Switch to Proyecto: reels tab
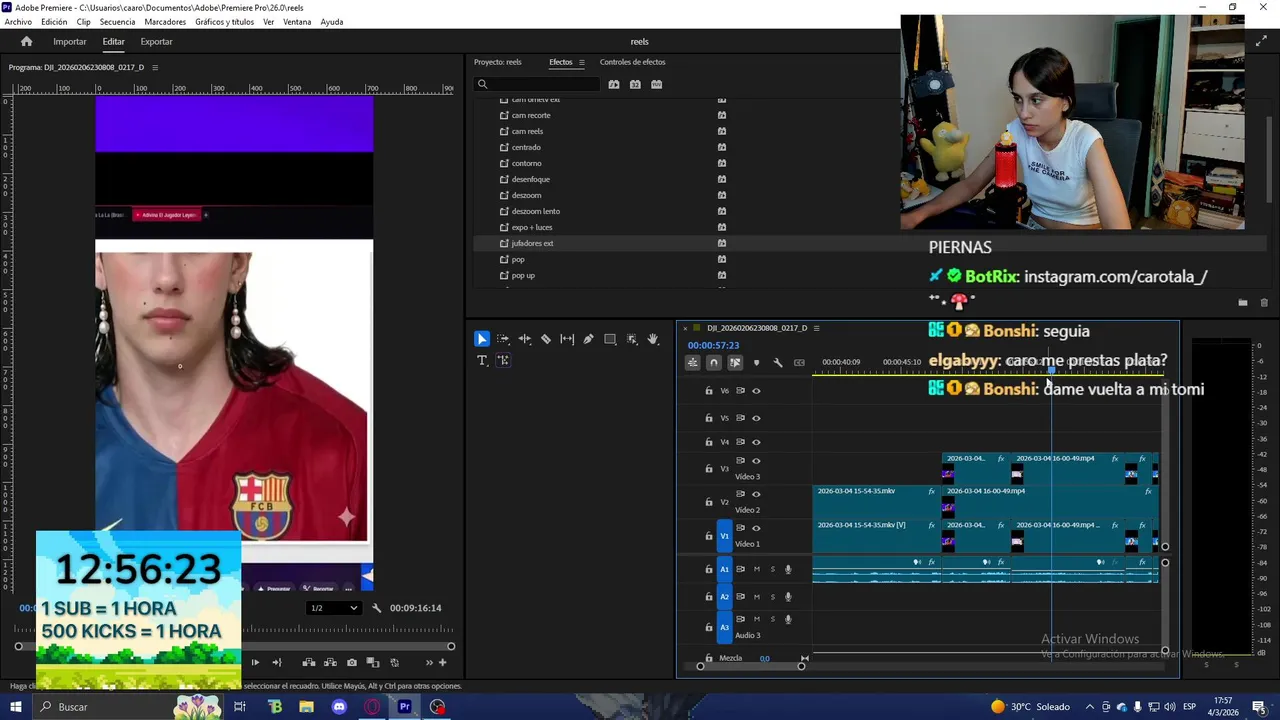This screenshot has height=720, width=1280. click(x=497, y=62)
